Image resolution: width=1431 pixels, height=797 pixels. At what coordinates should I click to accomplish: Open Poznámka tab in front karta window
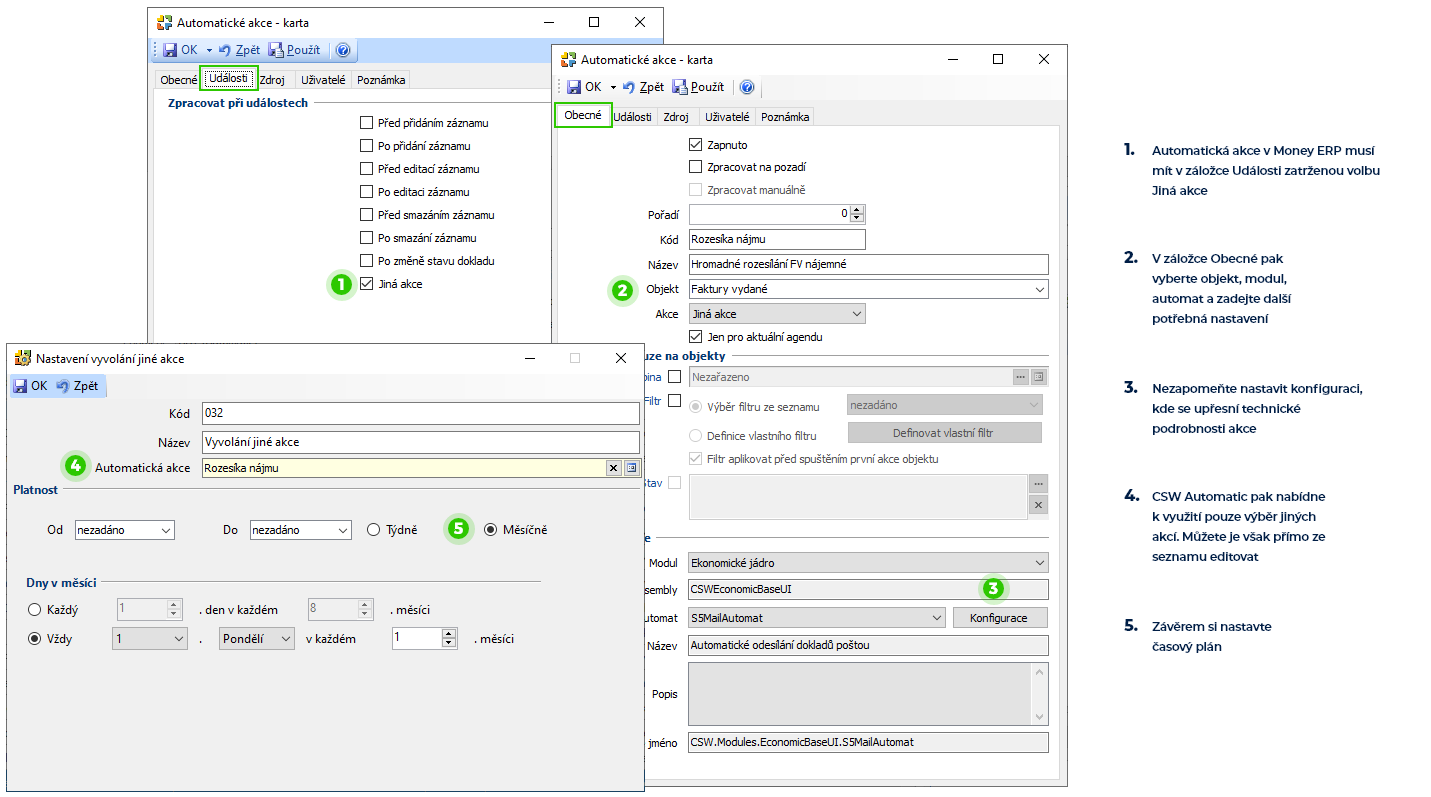(785, 117)
